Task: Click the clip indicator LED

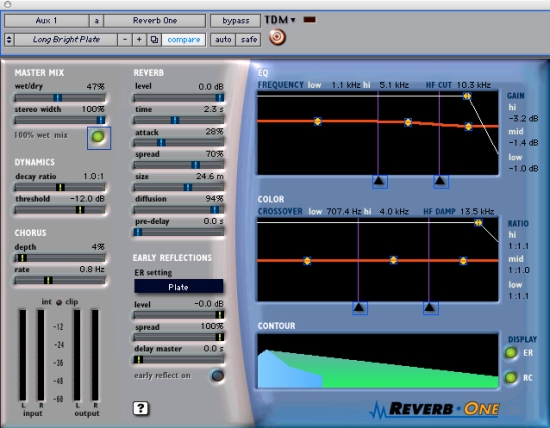Action: 59,302
